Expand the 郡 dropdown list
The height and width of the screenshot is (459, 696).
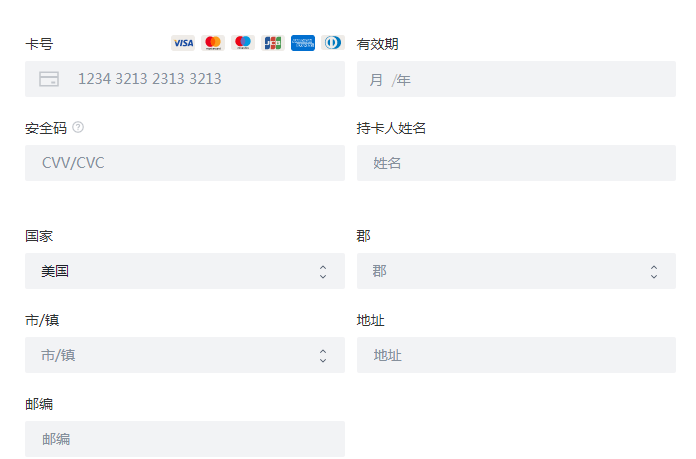pyautogui.click(x=516, y=271)
